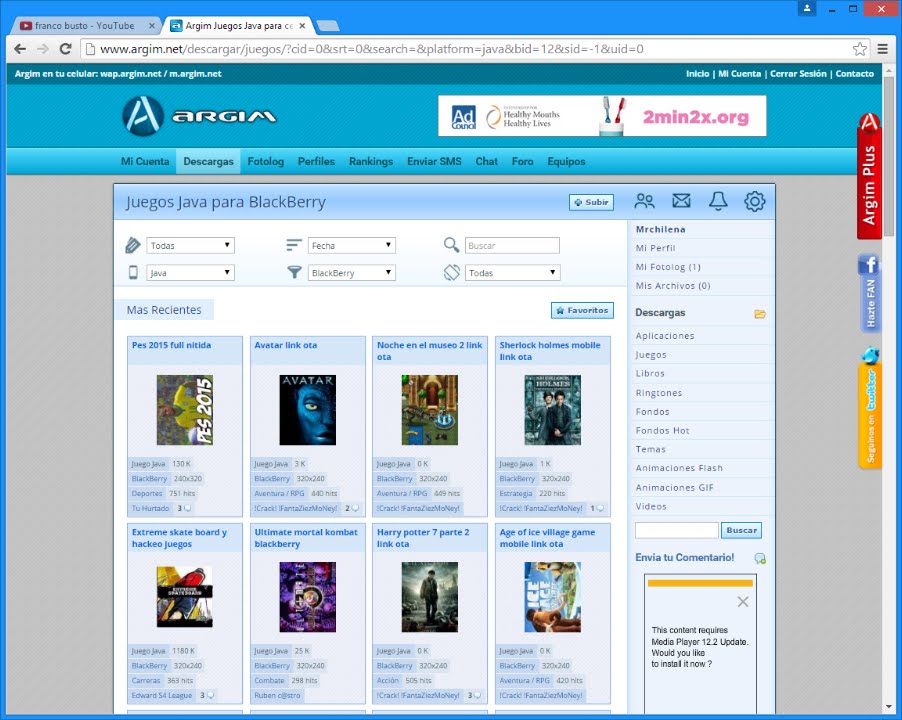The height and width of the screenshot is (720, 902).
Task: Open a new browser tab
Action: [x=328, y=26]
